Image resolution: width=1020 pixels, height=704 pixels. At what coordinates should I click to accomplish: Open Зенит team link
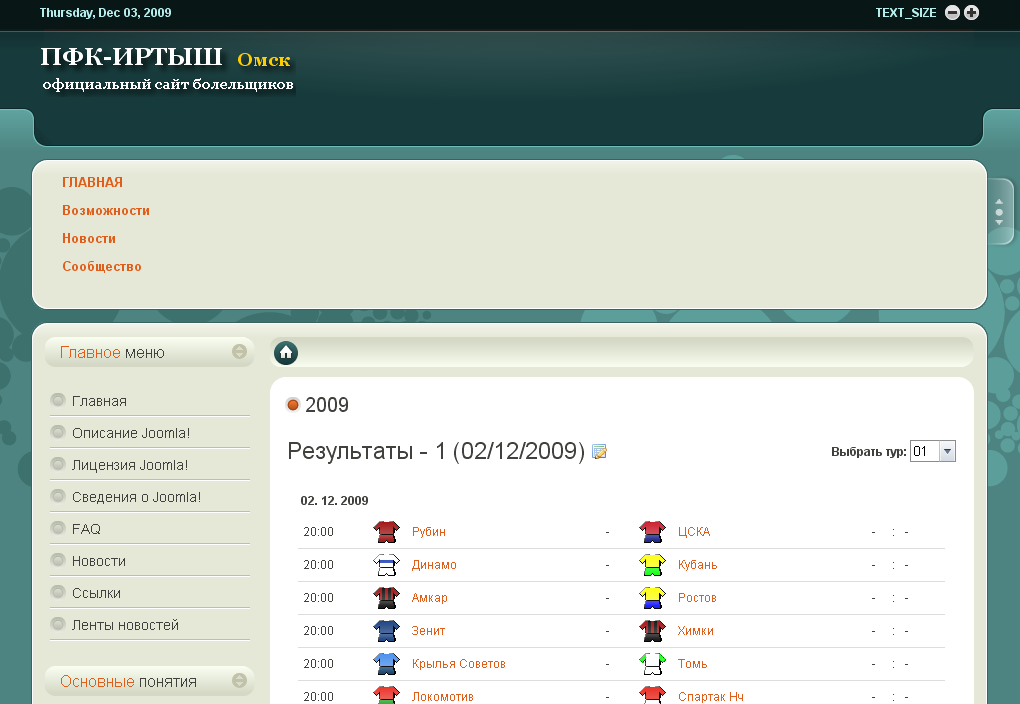tap(428, 630)
